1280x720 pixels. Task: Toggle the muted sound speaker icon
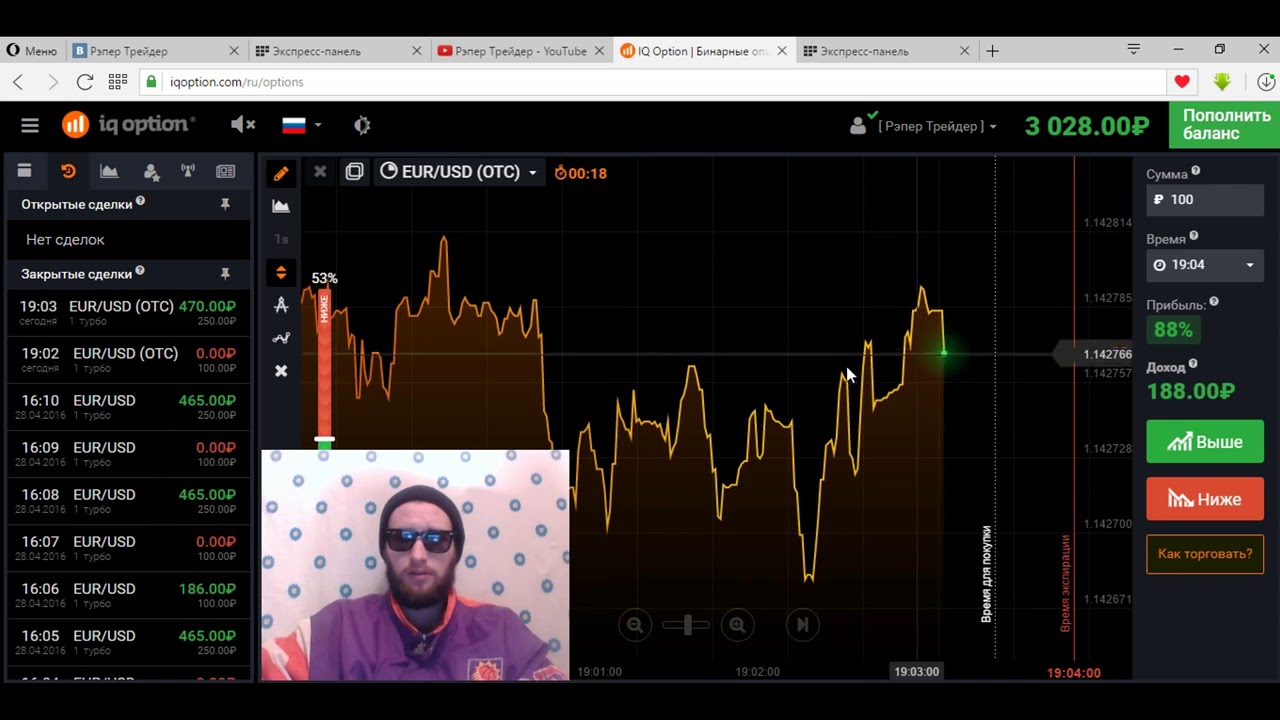point(243,125)
